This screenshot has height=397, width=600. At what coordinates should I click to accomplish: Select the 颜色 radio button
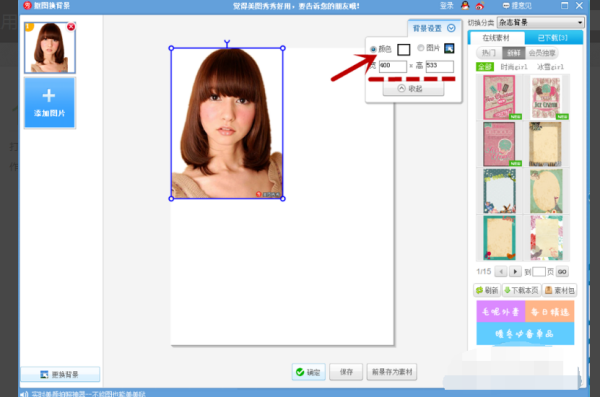[373, 49]
